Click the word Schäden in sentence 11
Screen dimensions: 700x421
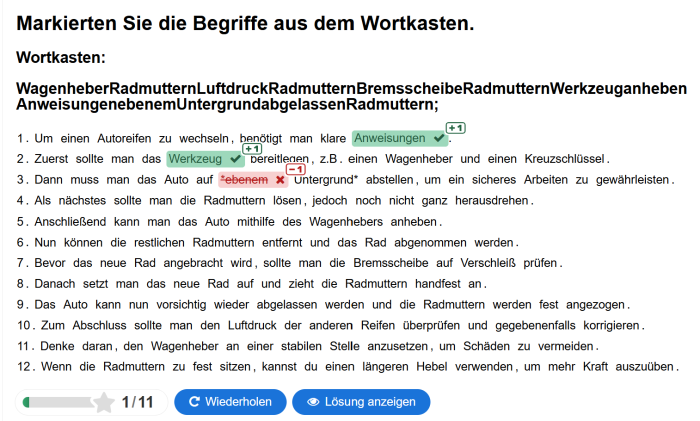tap(486, 346)
